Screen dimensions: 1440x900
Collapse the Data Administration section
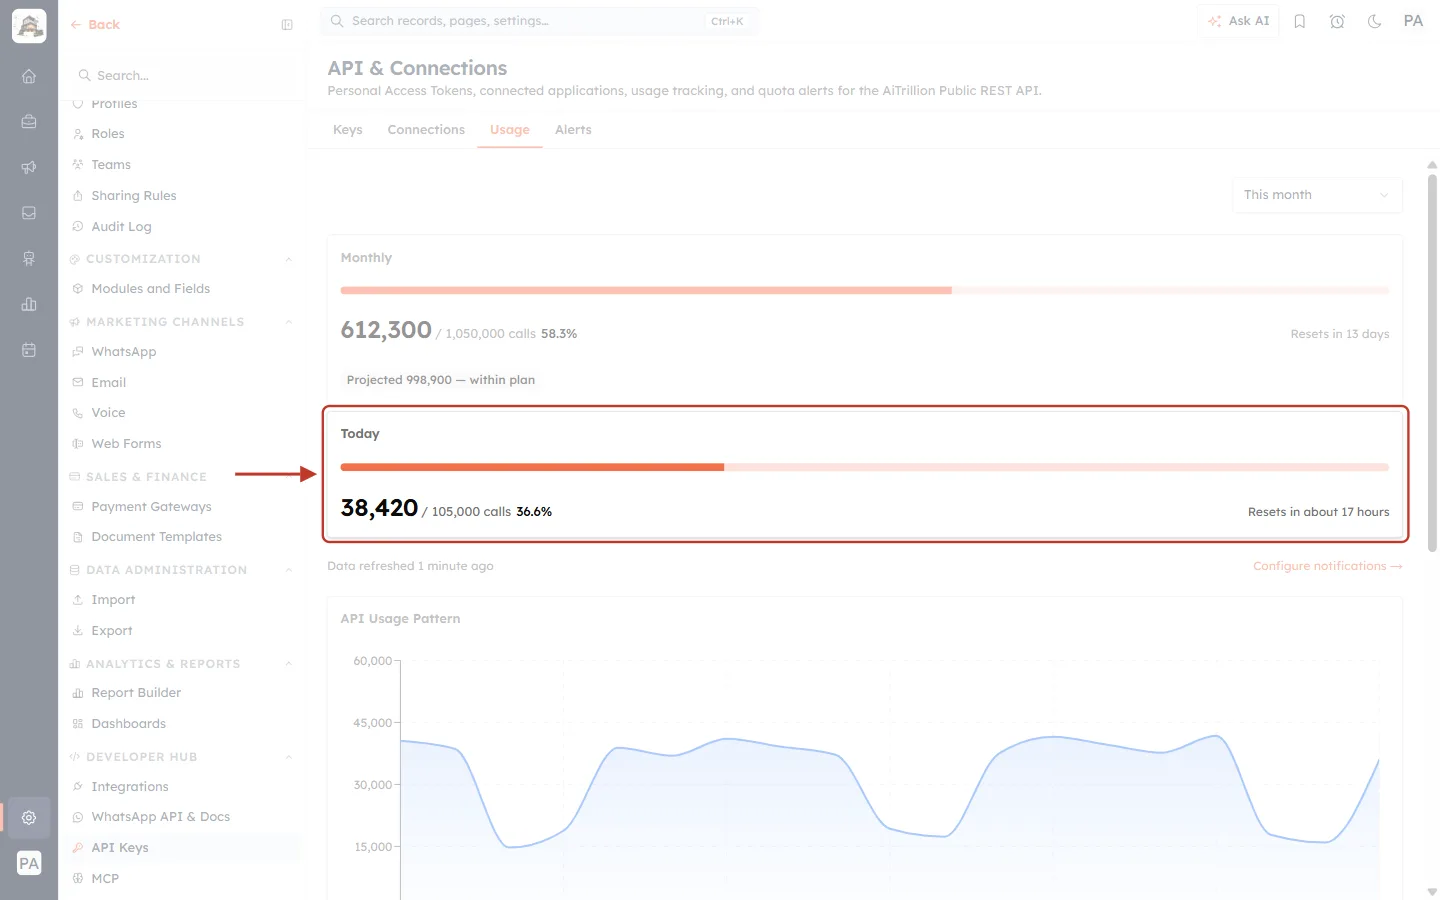289,570
